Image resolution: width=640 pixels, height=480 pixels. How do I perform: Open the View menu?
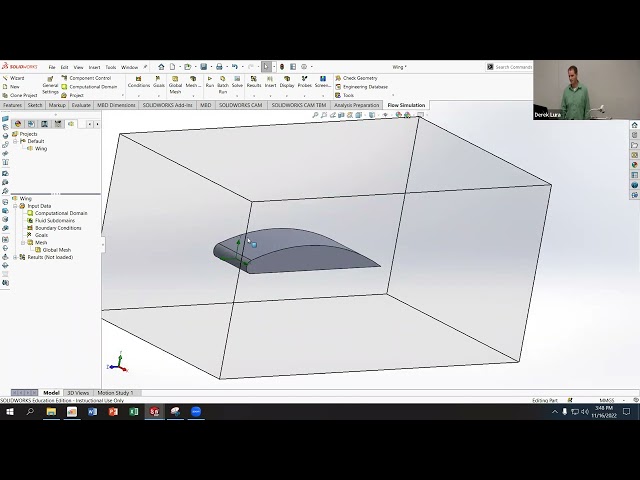(78, 67)
